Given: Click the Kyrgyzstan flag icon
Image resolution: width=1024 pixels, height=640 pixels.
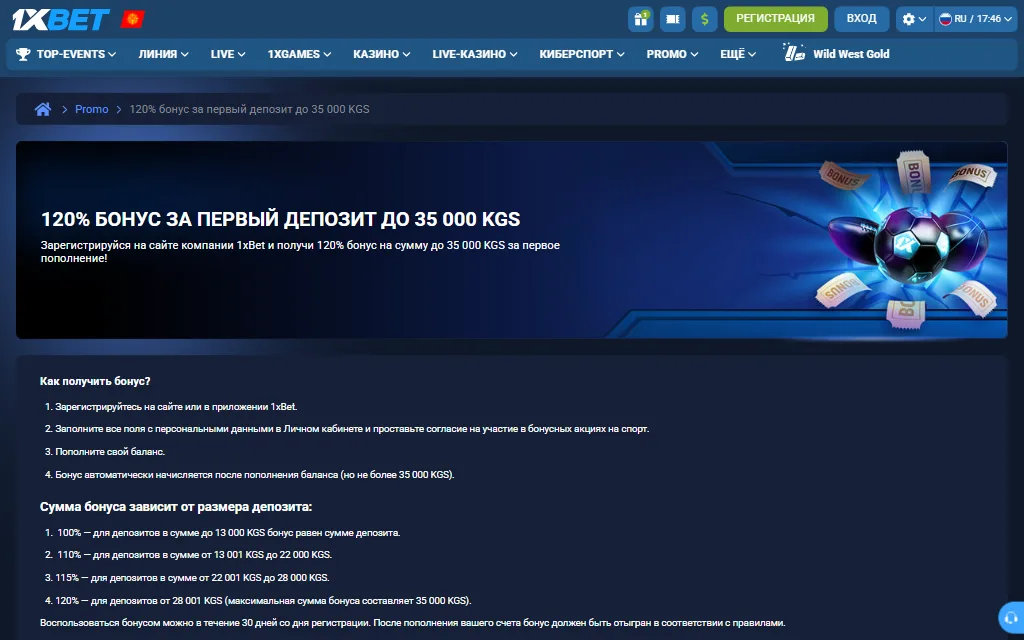Looking at the screenshot, I should click(133, 20).
